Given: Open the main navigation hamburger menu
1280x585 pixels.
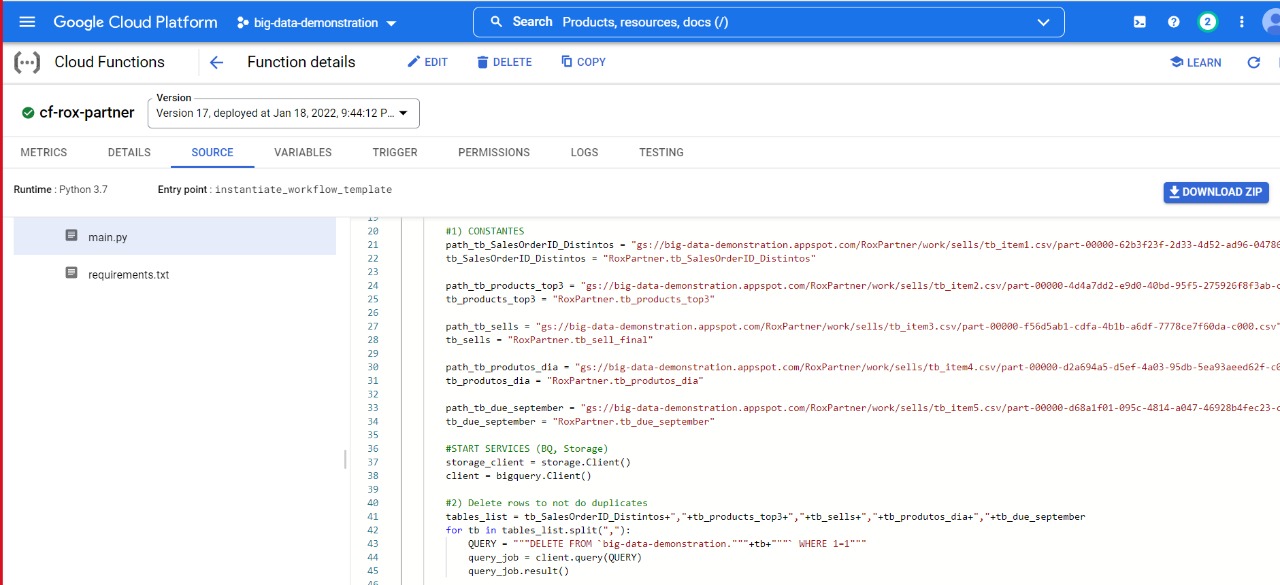Looking at the screenshot, I should click(x=27, y=22).
